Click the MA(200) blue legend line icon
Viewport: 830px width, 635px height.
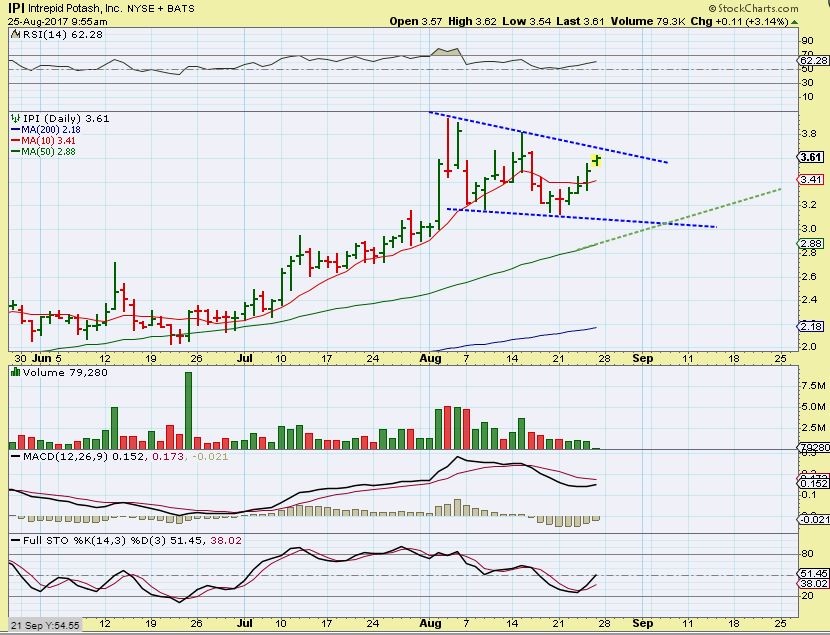13,130
